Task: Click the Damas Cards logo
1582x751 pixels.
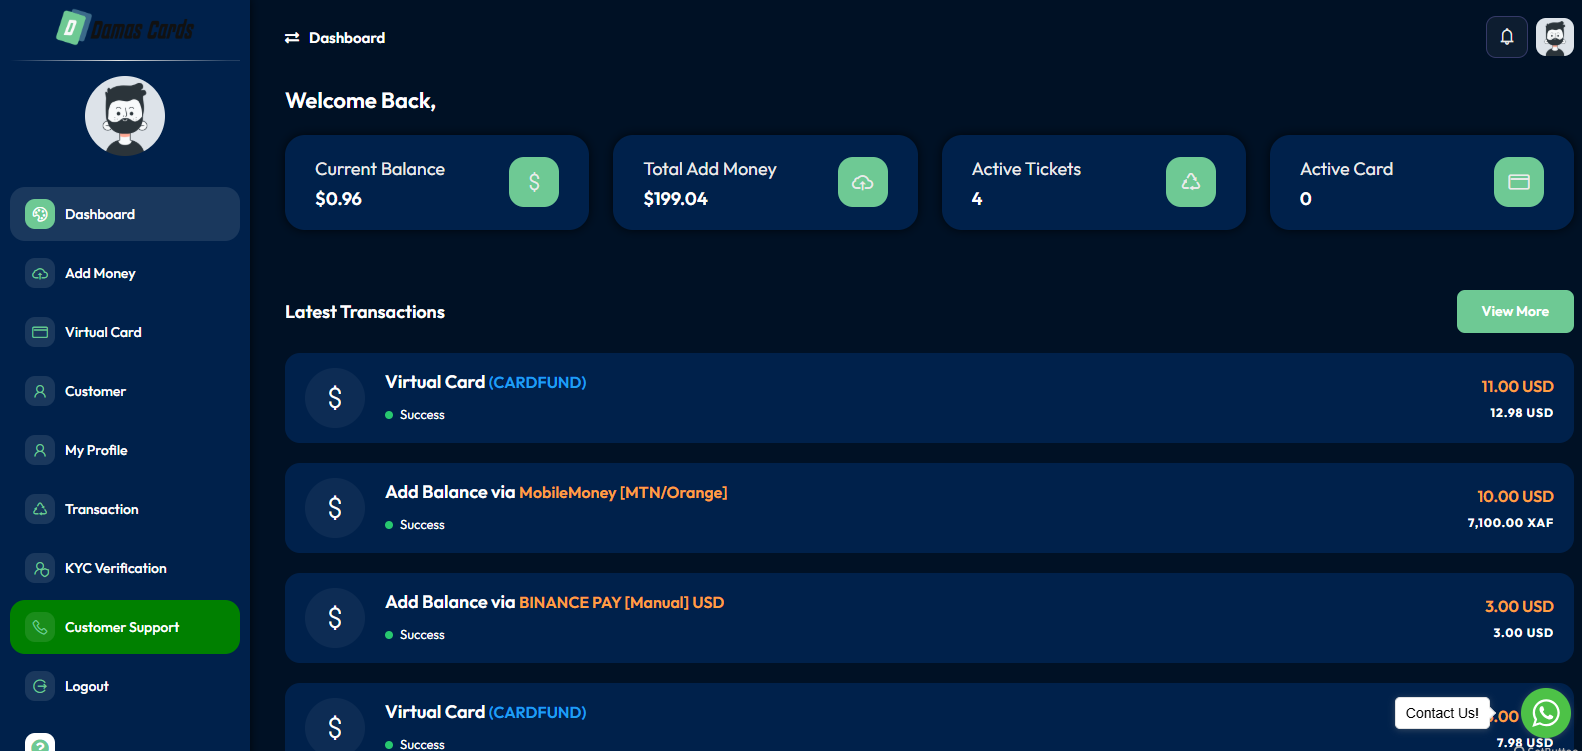Action: tap(125, 28)
